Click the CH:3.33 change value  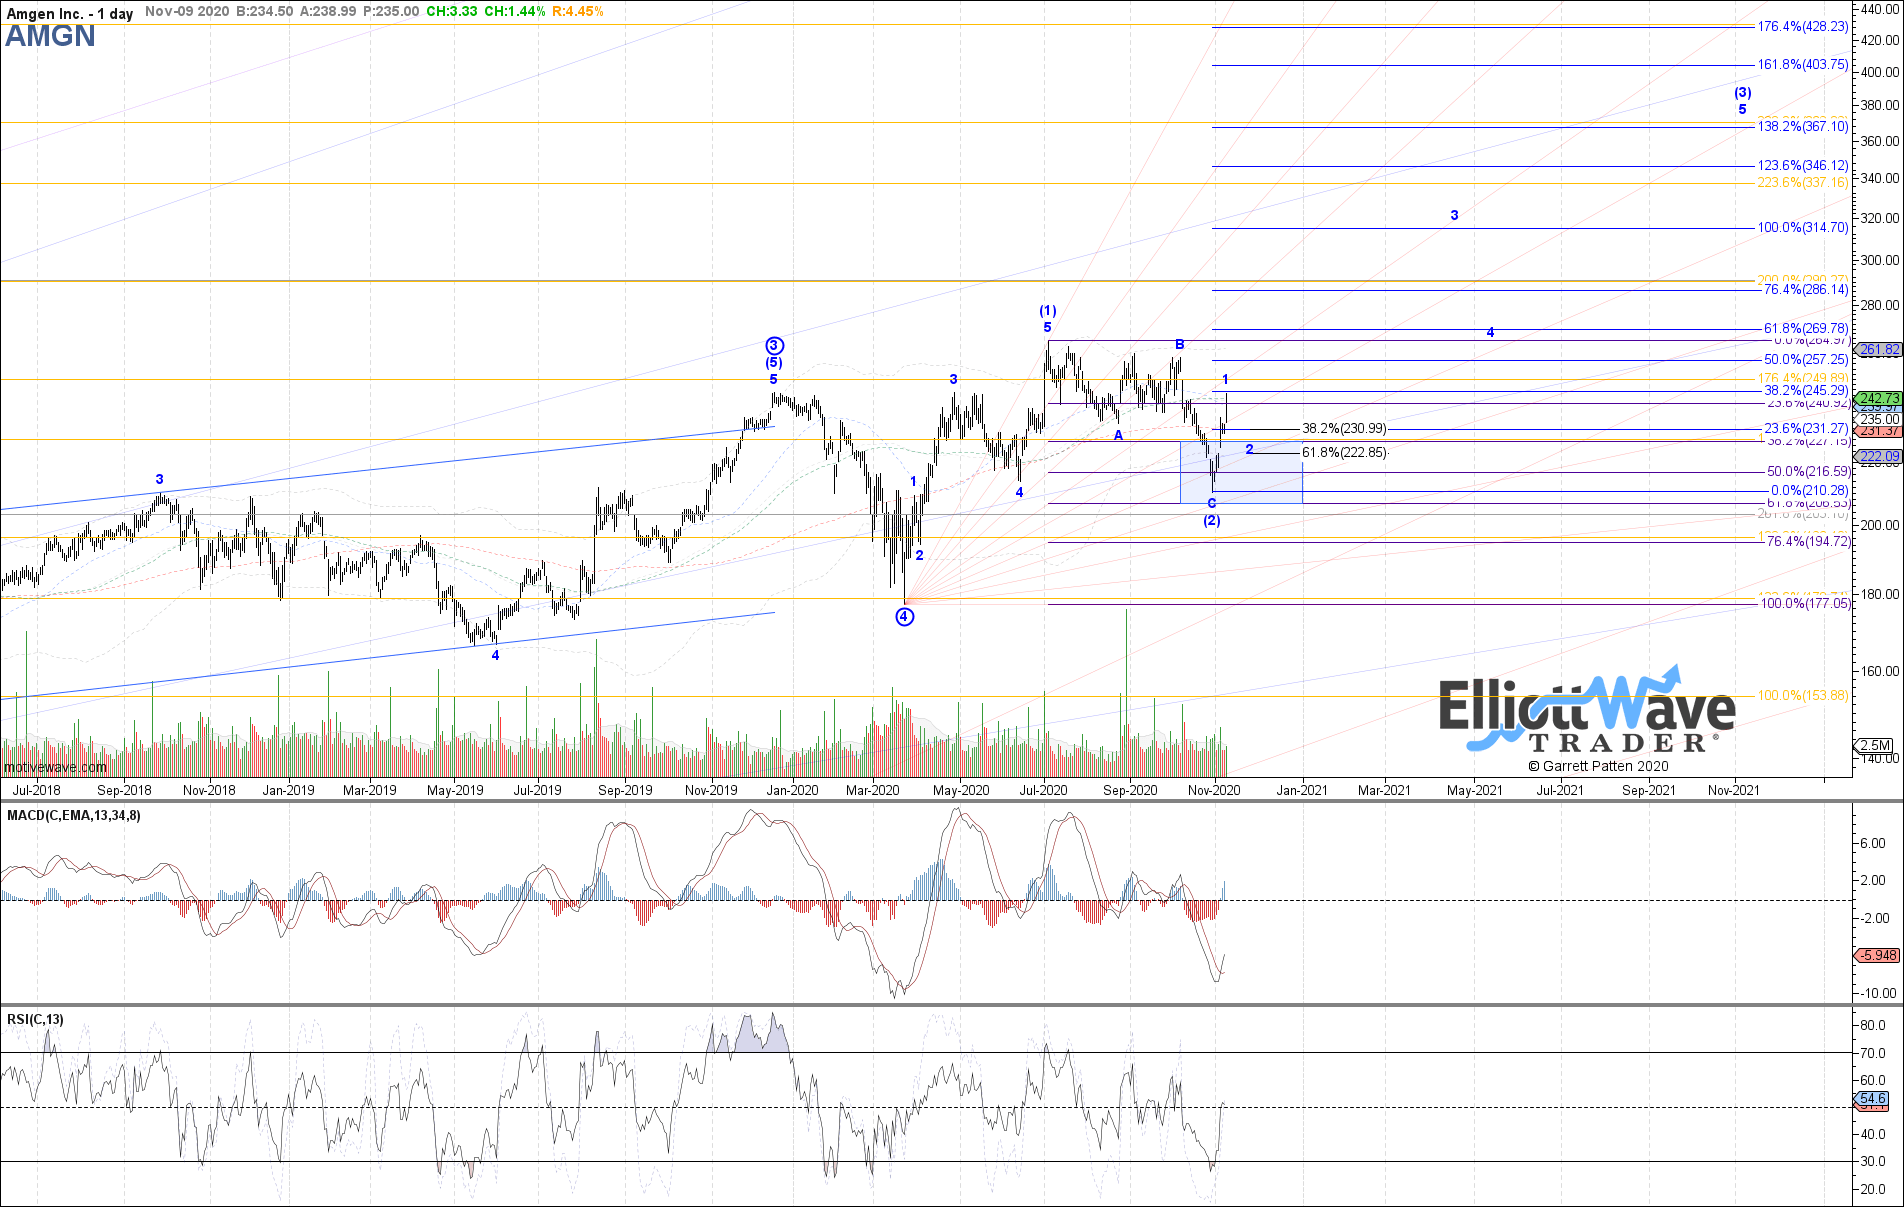[452, 11]
